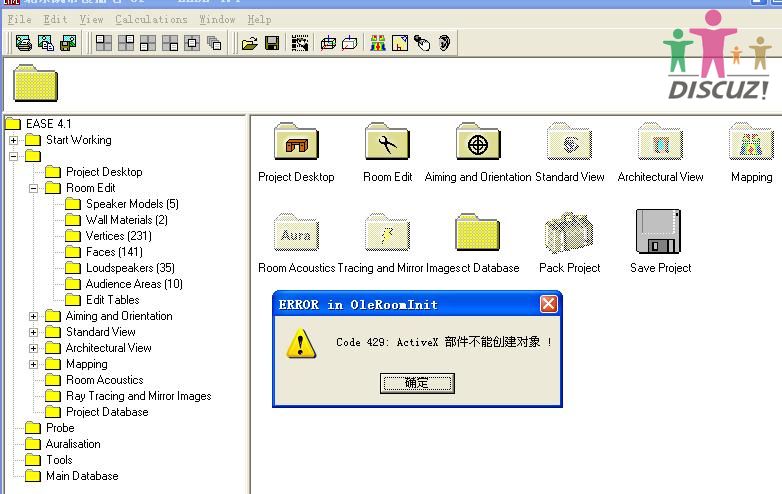Open the Help menu
Image resolution: width=782 pixels, height=494 pixels.
[259, 19]
